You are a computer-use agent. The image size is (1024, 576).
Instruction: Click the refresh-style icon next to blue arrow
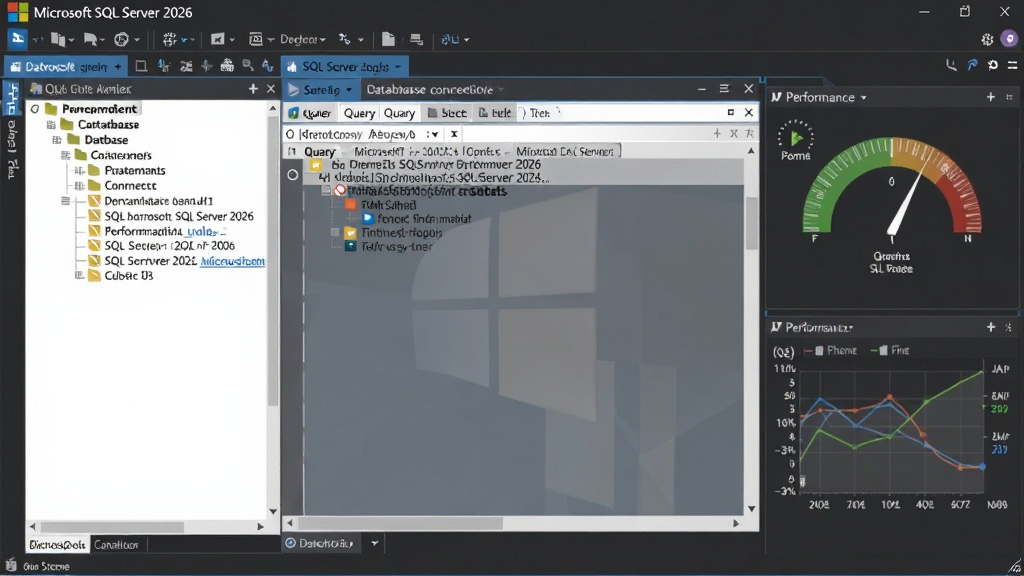[993, 65]
